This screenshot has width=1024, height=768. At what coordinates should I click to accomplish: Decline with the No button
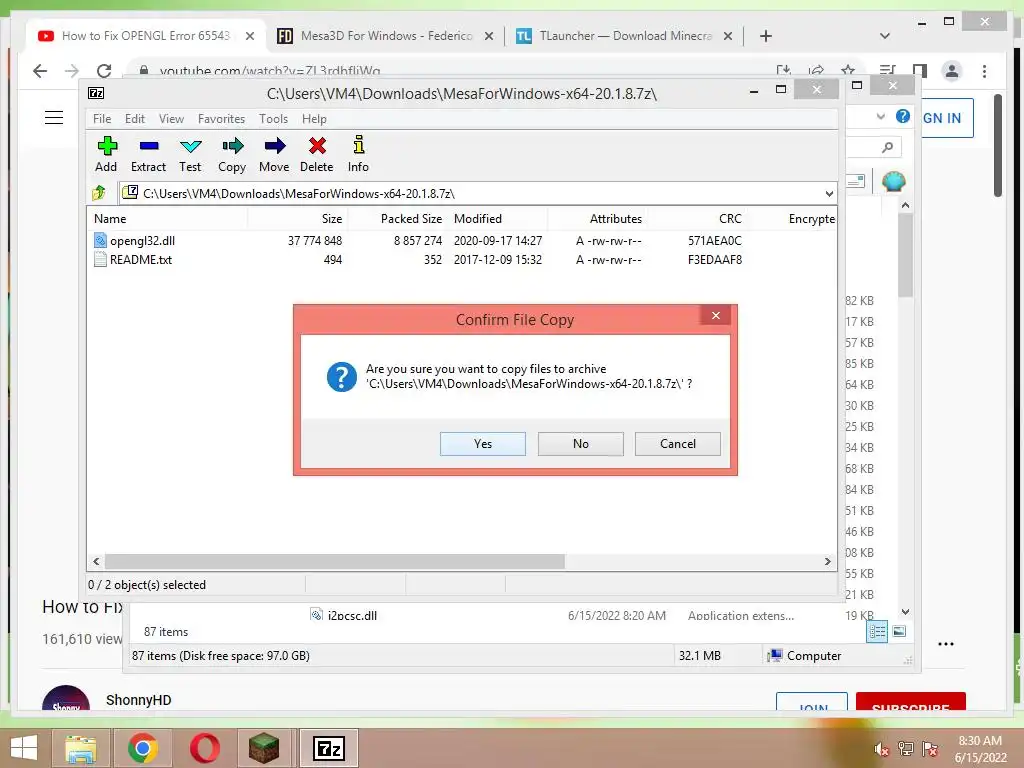click(x=581, y=443)
